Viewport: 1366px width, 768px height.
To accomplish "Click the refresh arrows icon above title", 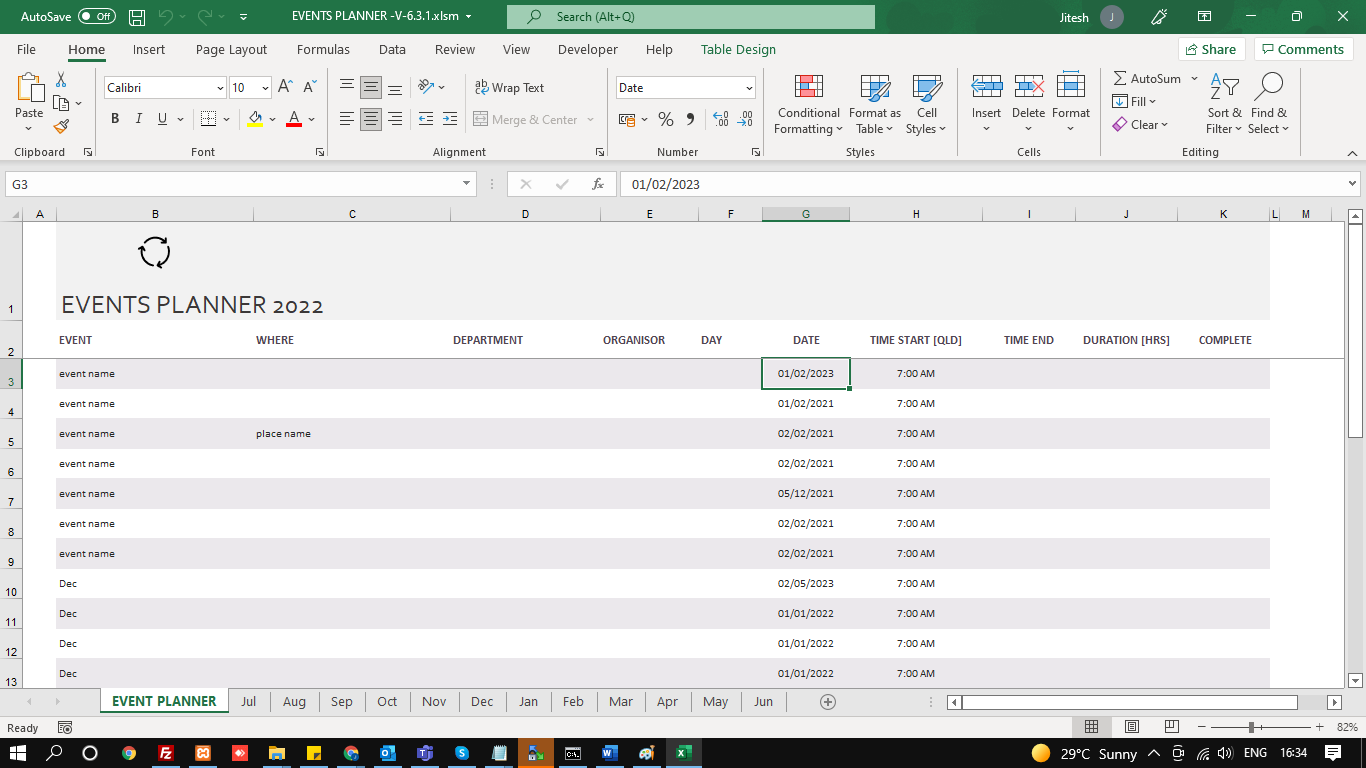I will pyautogui.click(x=154, y=253).
